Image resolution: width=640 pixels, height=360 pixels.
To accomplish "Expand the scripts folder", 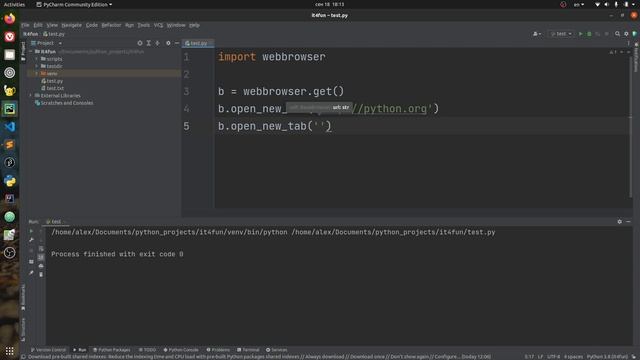I will pyautogui.click(x=37, y=59).
